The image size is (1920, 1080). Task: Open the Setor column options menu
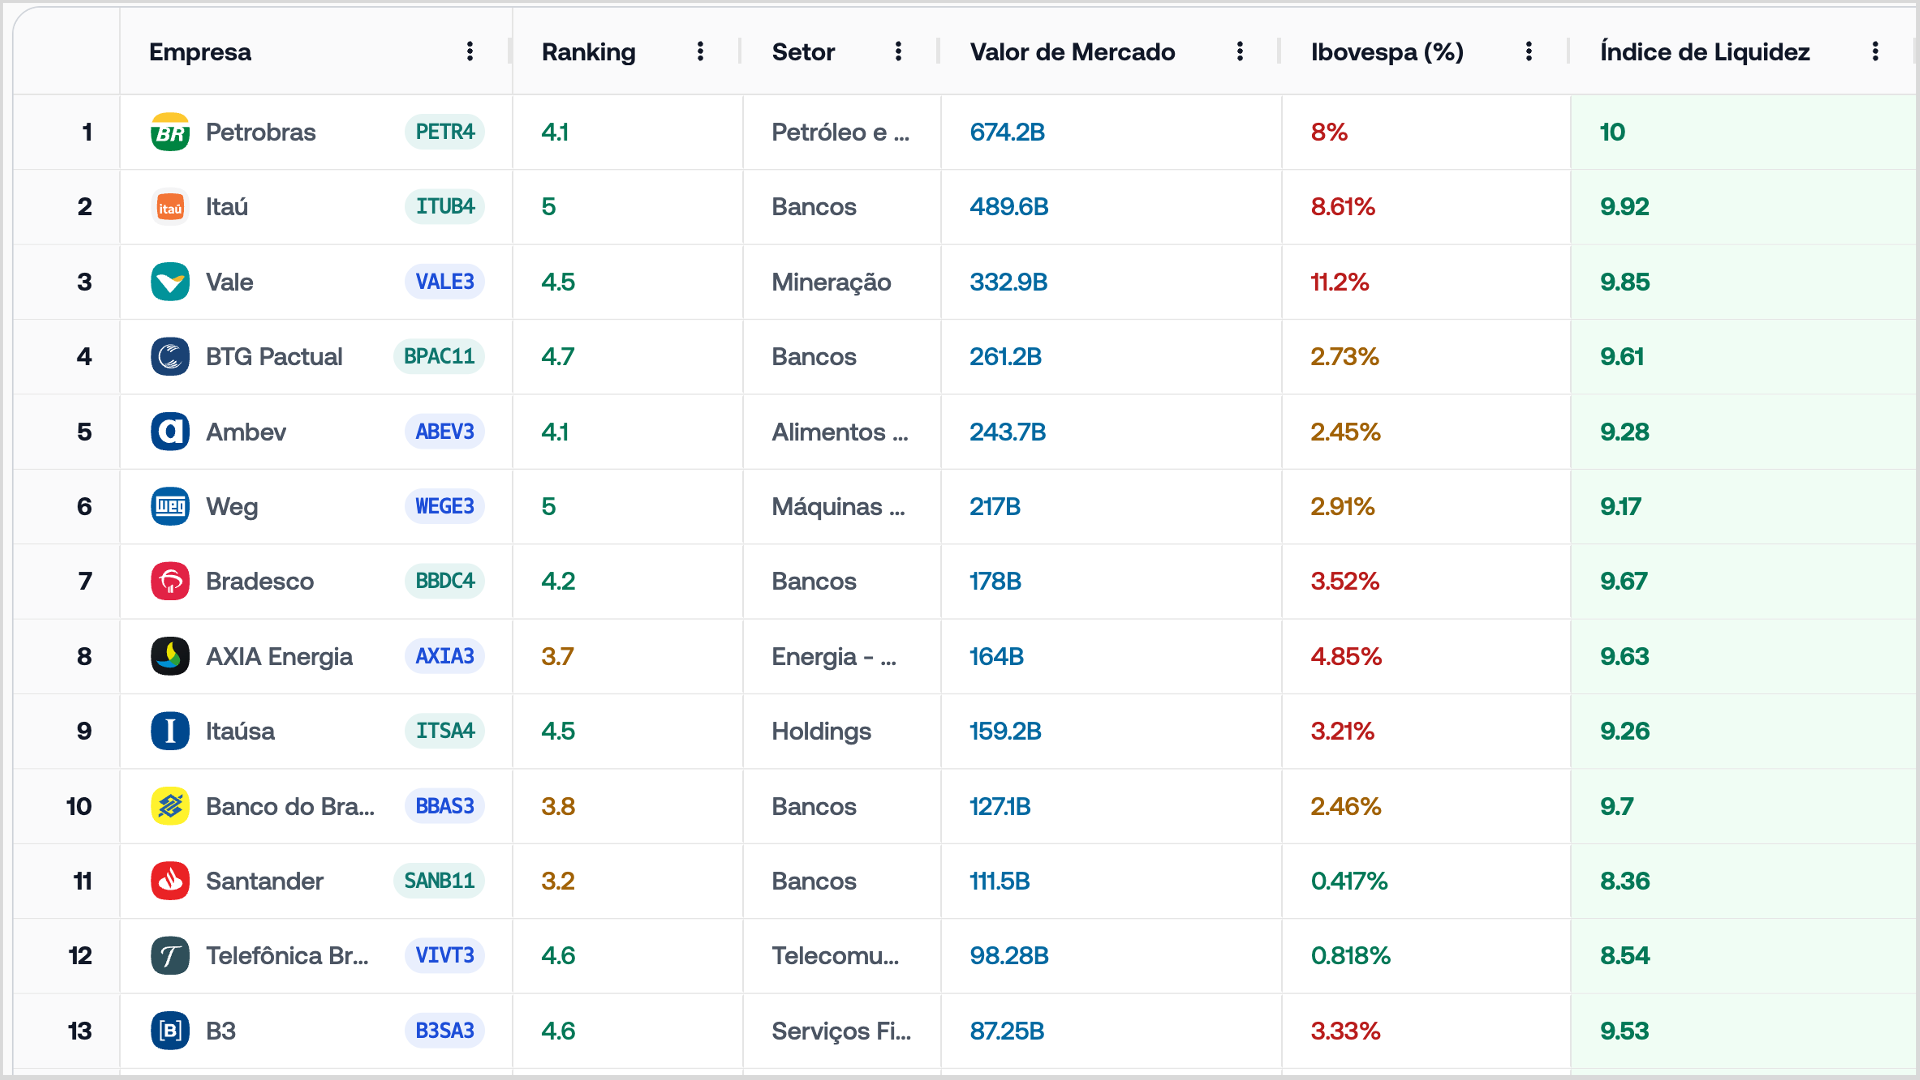[898, 52]
